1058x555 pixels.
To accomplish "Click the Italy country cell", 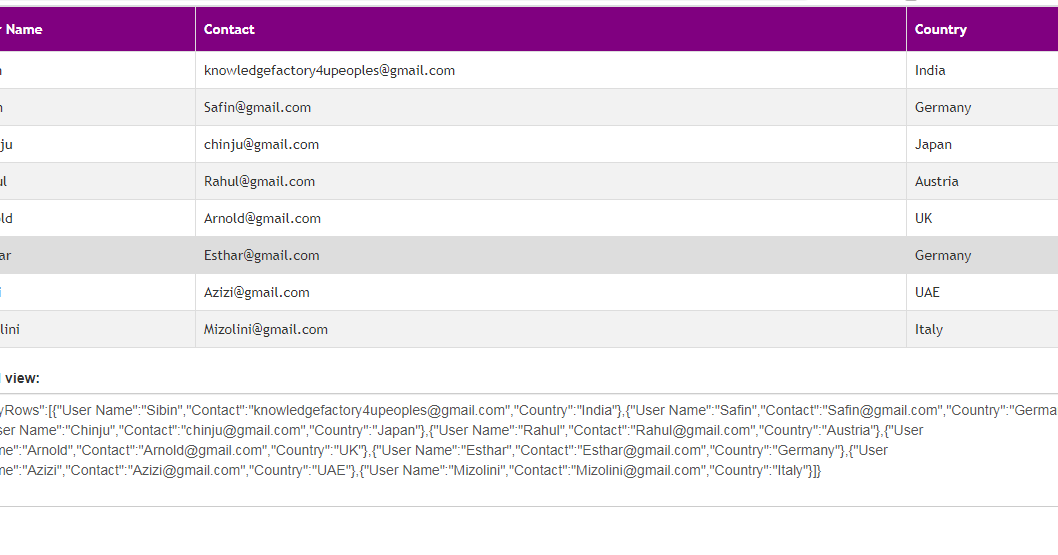I will (x=929, y=329).
